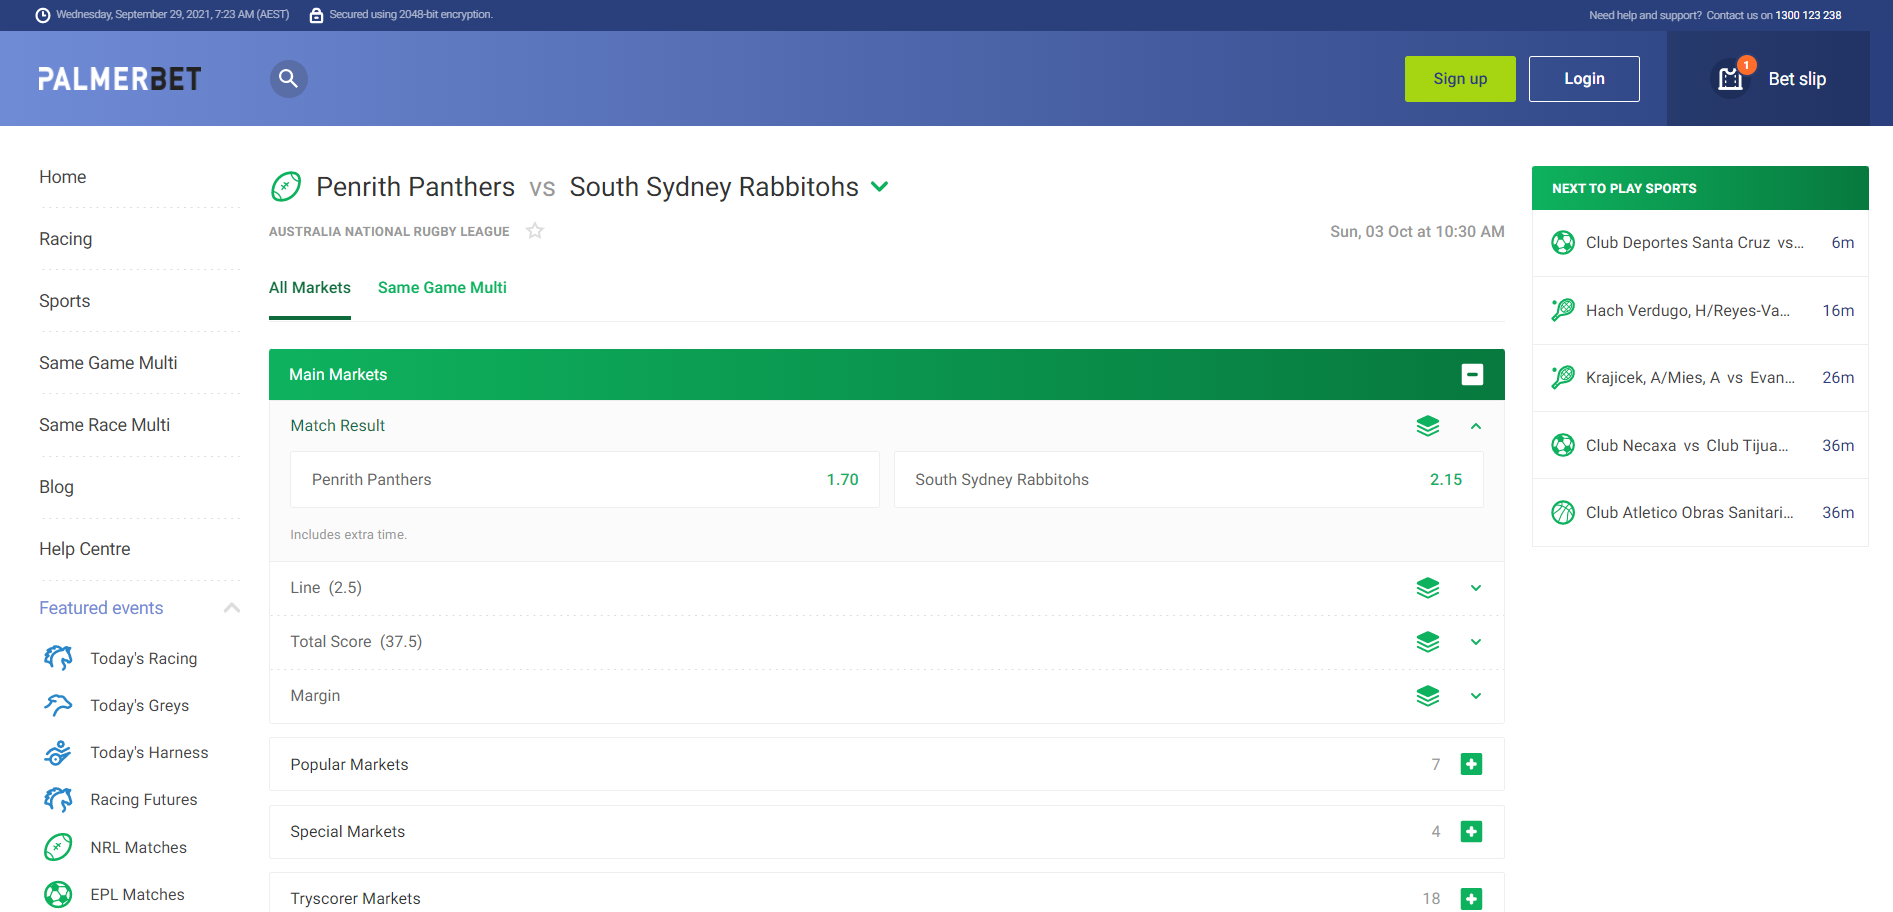Viewport: 1893px width, 912px height.
Task: Click the Sign up button
Action: point(1460,79)
